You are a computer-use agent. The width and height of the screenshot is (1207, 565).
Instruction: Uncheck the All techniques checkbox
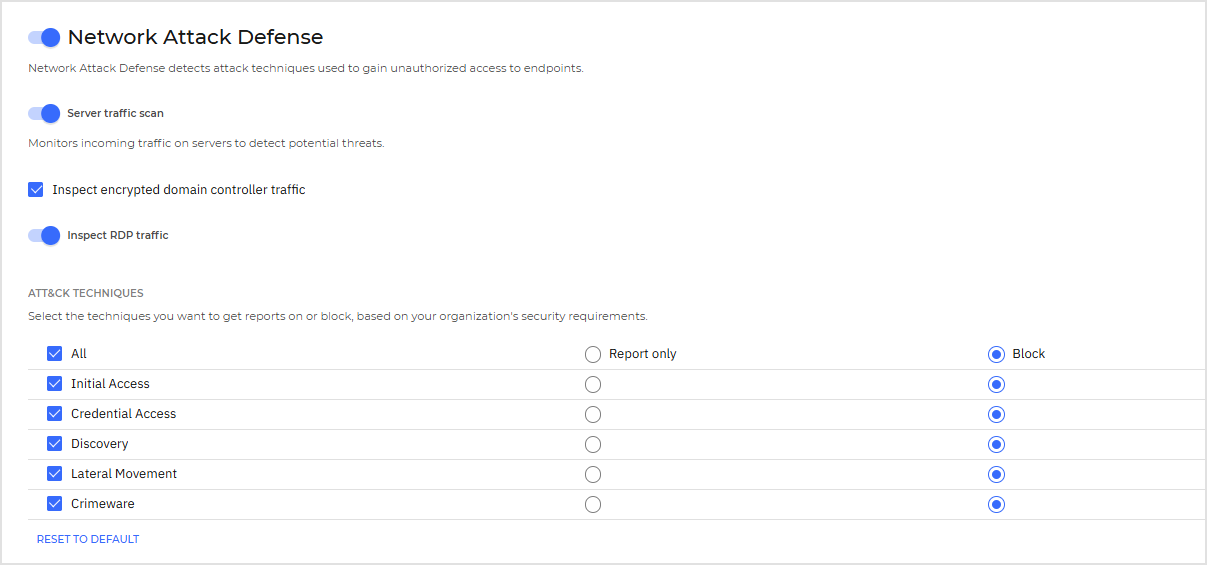[x=55, y=354]
